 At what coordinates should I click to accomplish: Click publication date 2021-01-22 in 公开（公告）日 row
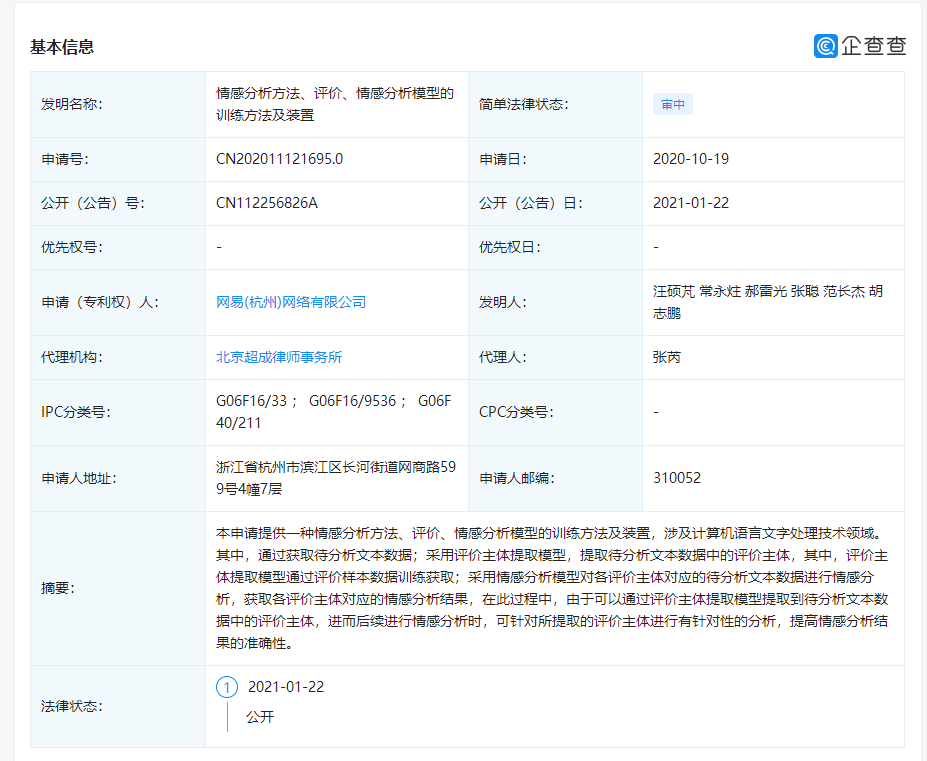[691, 203]
